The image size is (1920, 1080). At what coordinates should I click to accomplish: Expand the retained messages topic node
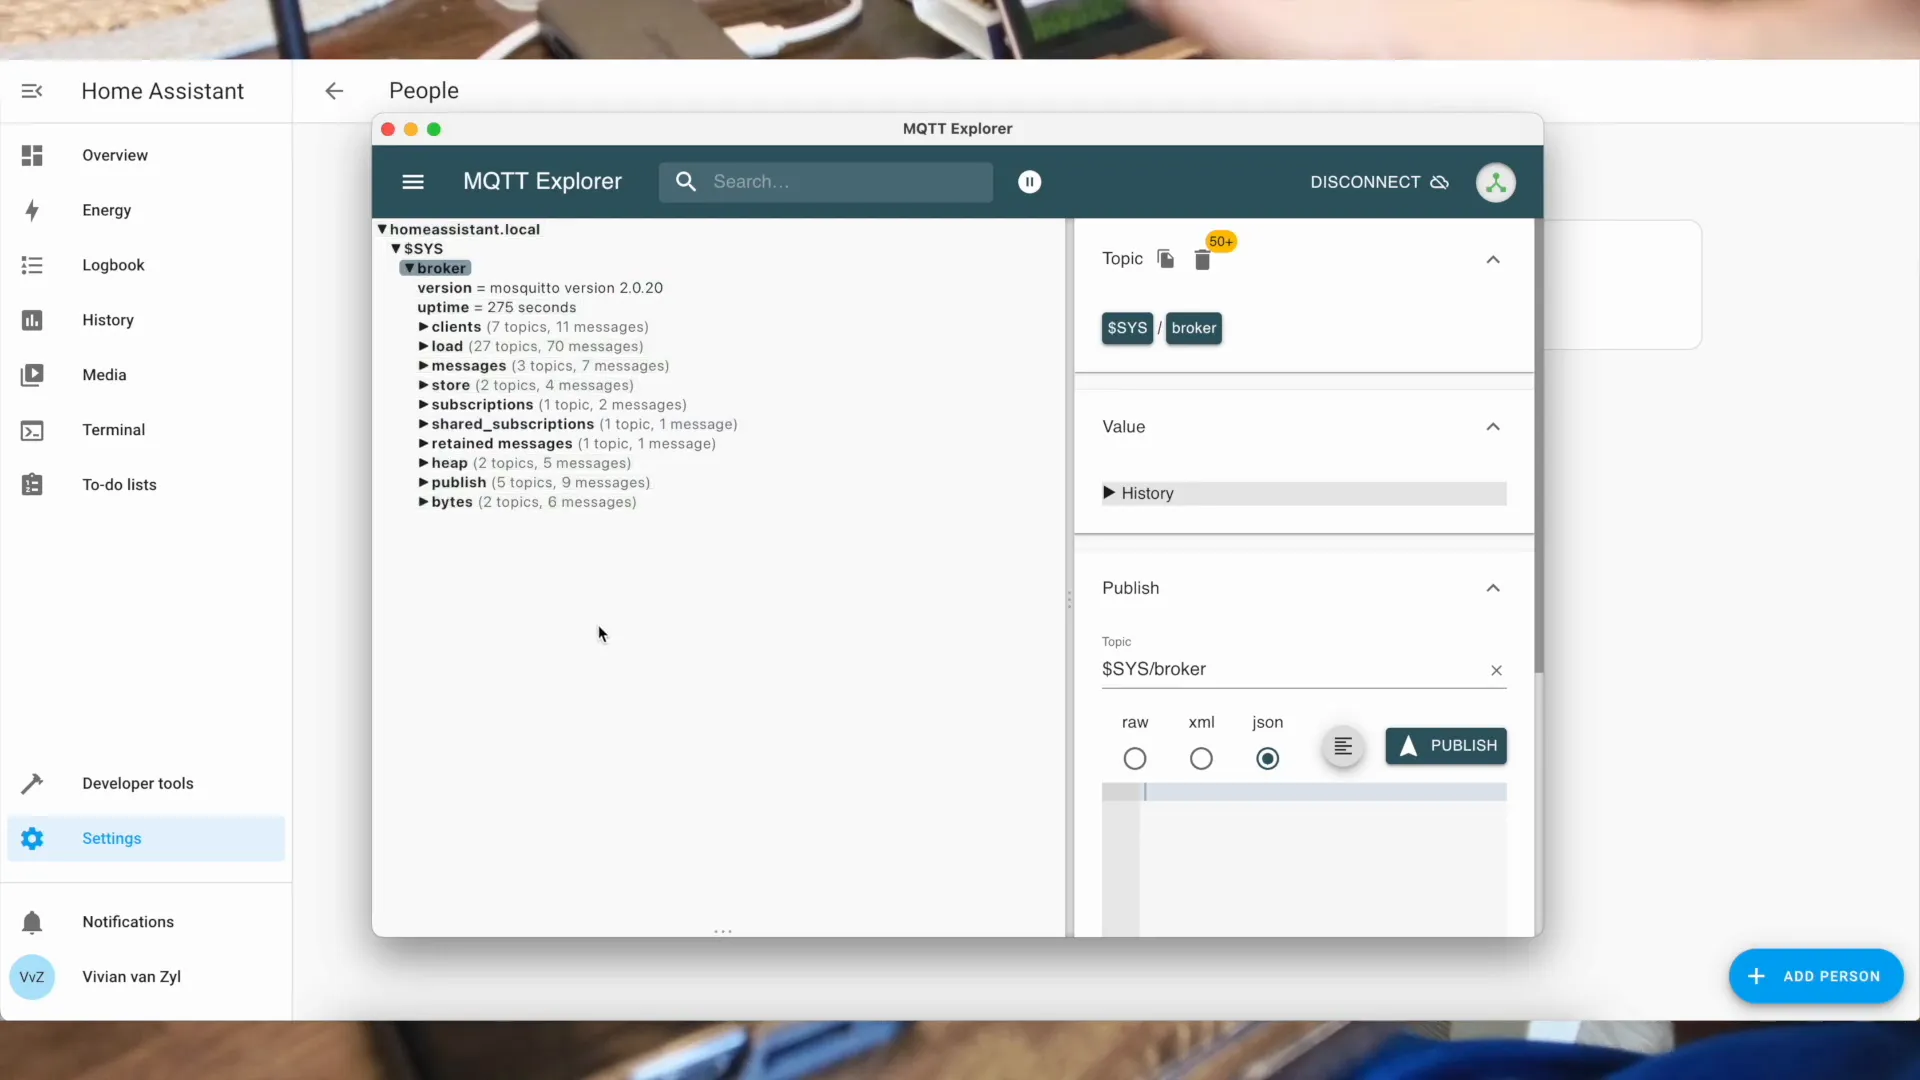[x=423, y=444]
